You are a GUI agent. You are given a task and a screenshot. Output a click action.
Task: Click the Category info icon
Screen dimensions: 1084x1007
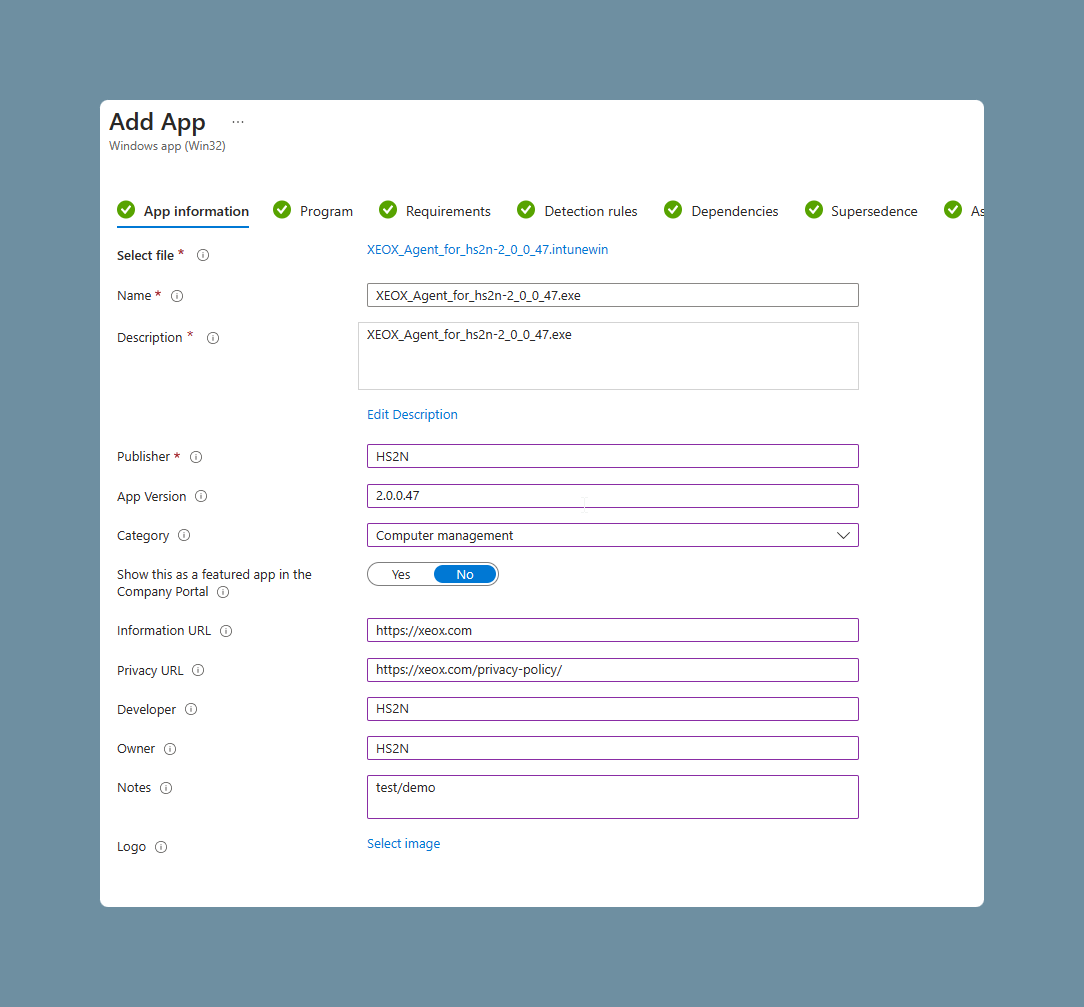[184, 535]
